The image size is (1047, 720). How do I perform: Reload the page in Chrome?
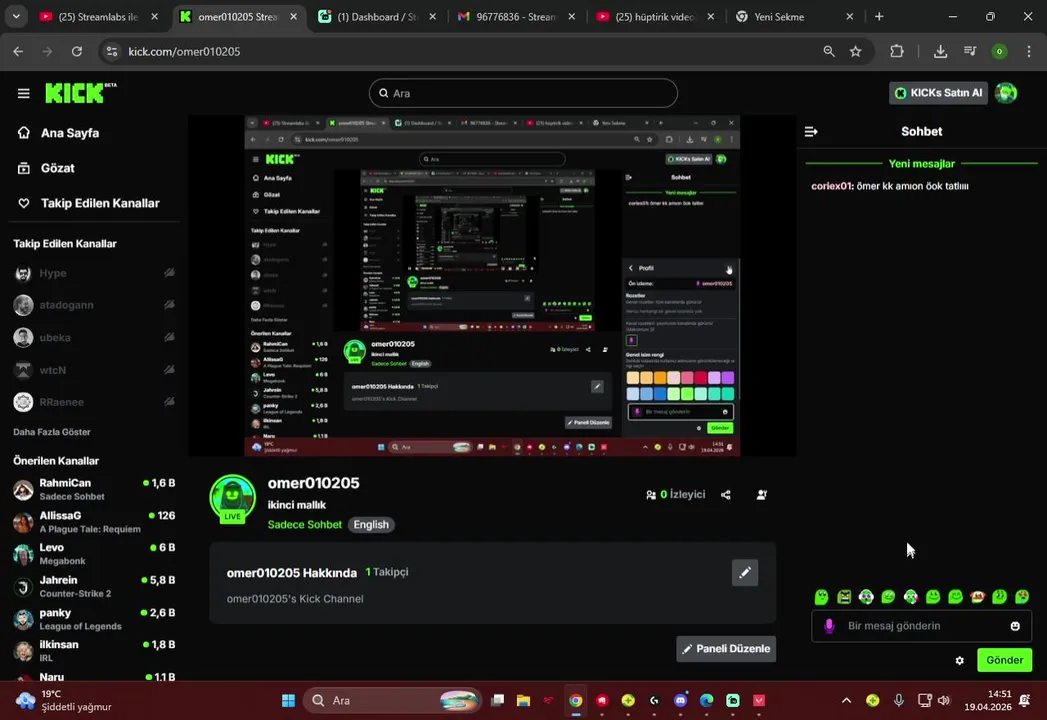(x=77, y=51)
